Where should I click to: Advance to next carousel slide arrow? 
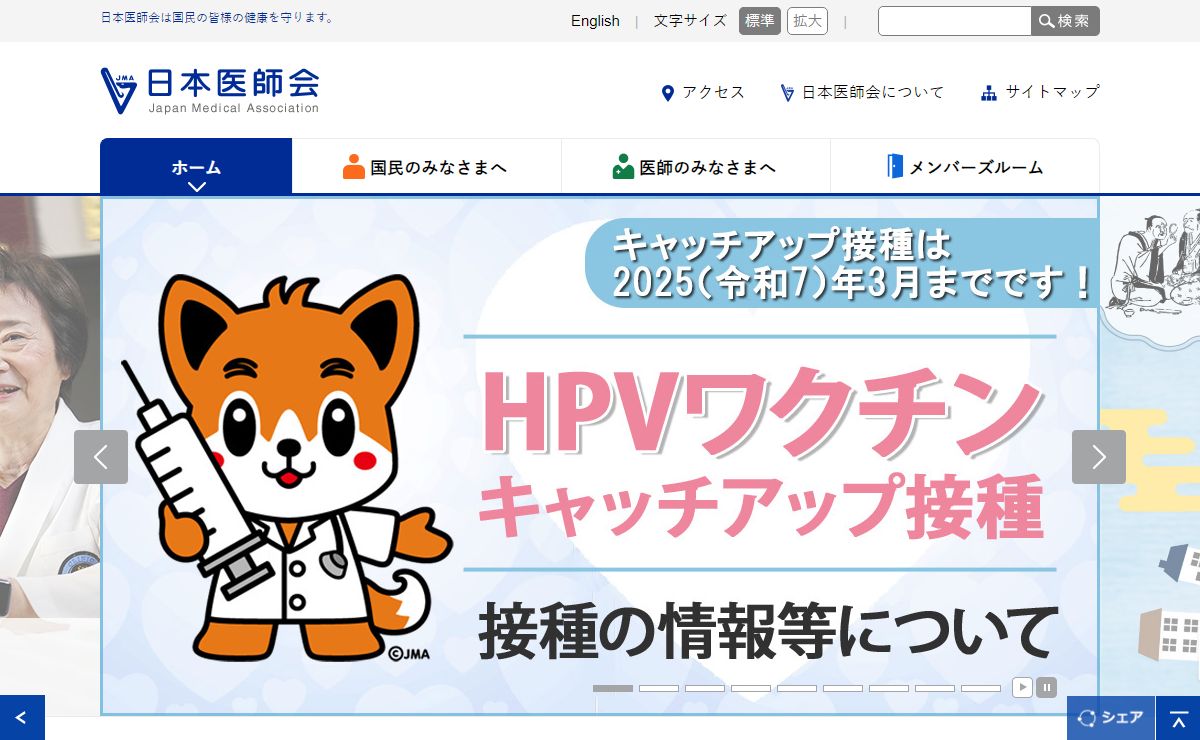pos(1098,457)
